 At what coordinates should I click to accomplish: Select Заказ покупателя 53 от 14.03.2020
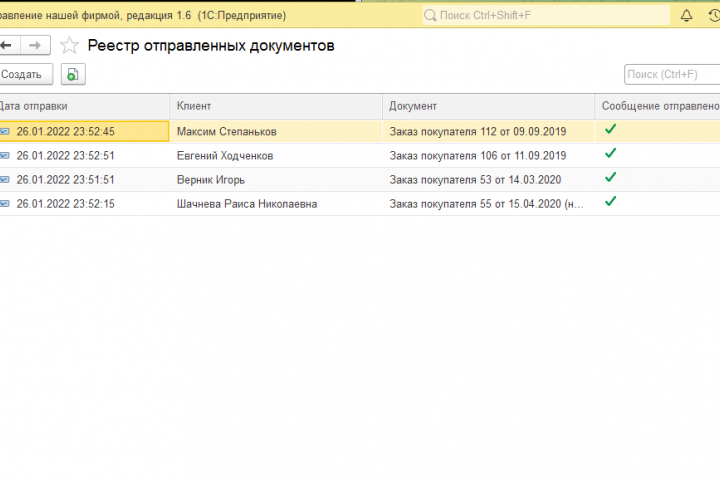[x=475, y=180]
